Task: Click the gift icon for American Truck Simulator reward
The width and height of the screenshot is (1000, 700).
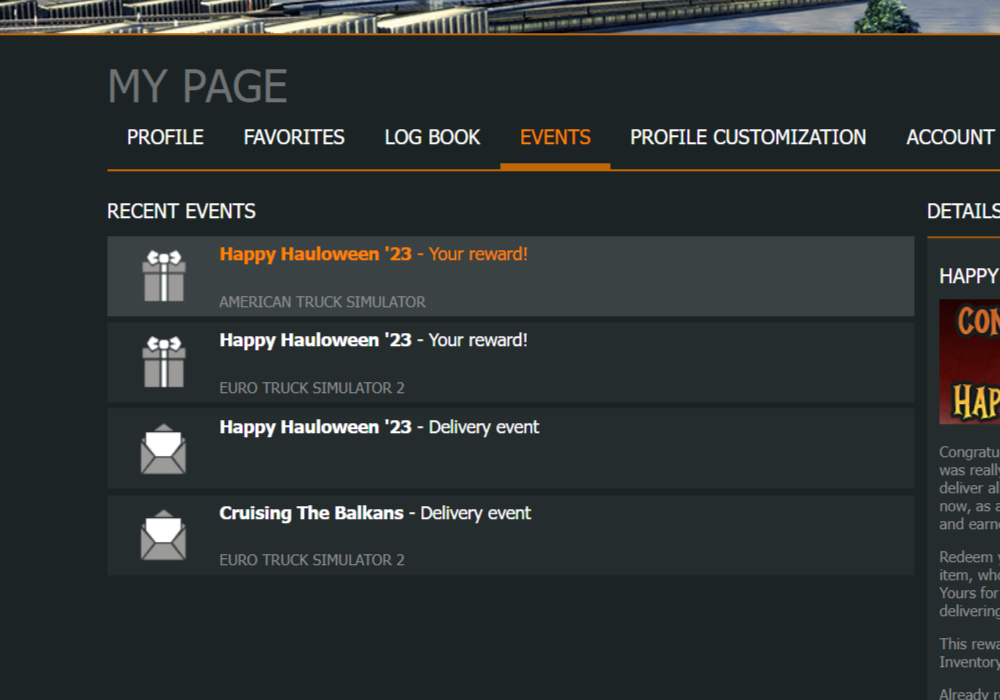Action: (164, 276)
